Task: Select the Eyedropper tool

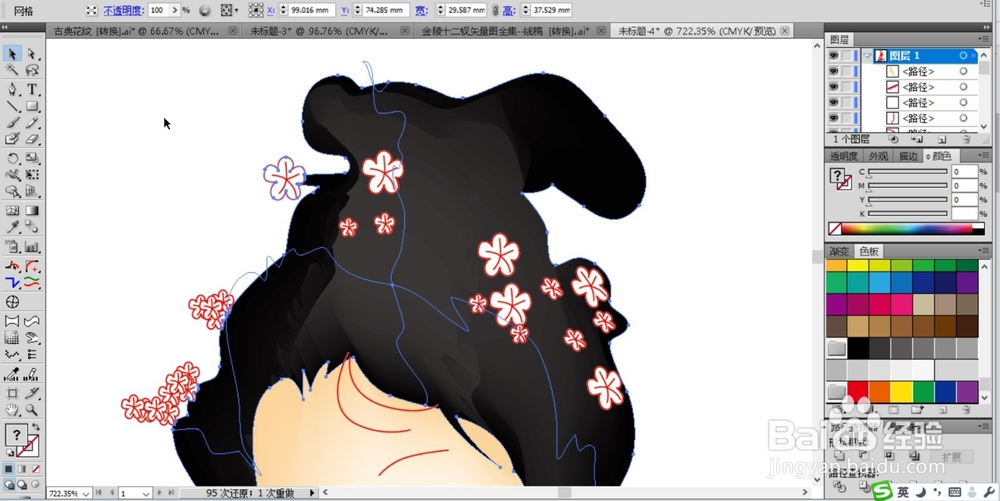Action: 12,228
